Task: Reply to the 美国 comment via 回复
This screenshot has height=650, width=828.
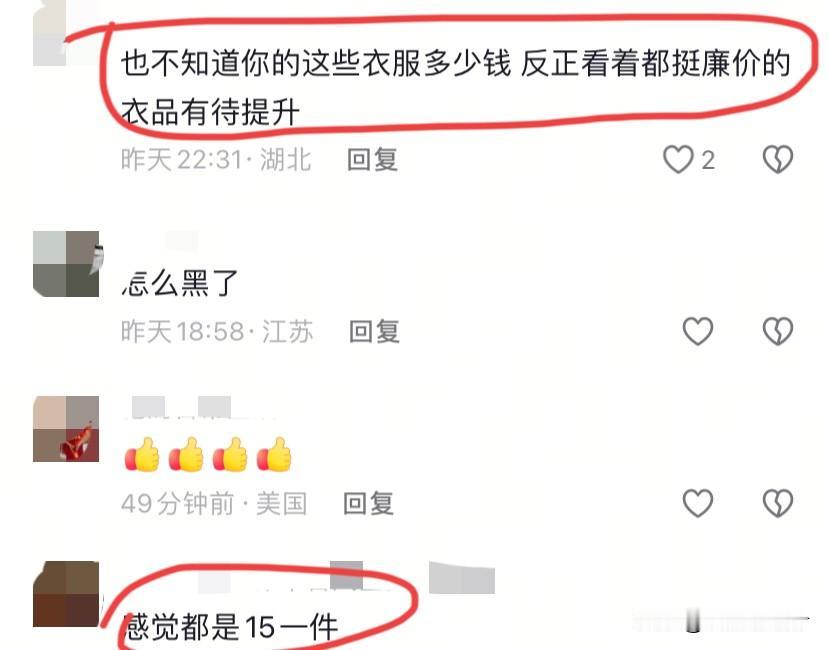Action: 369,503
